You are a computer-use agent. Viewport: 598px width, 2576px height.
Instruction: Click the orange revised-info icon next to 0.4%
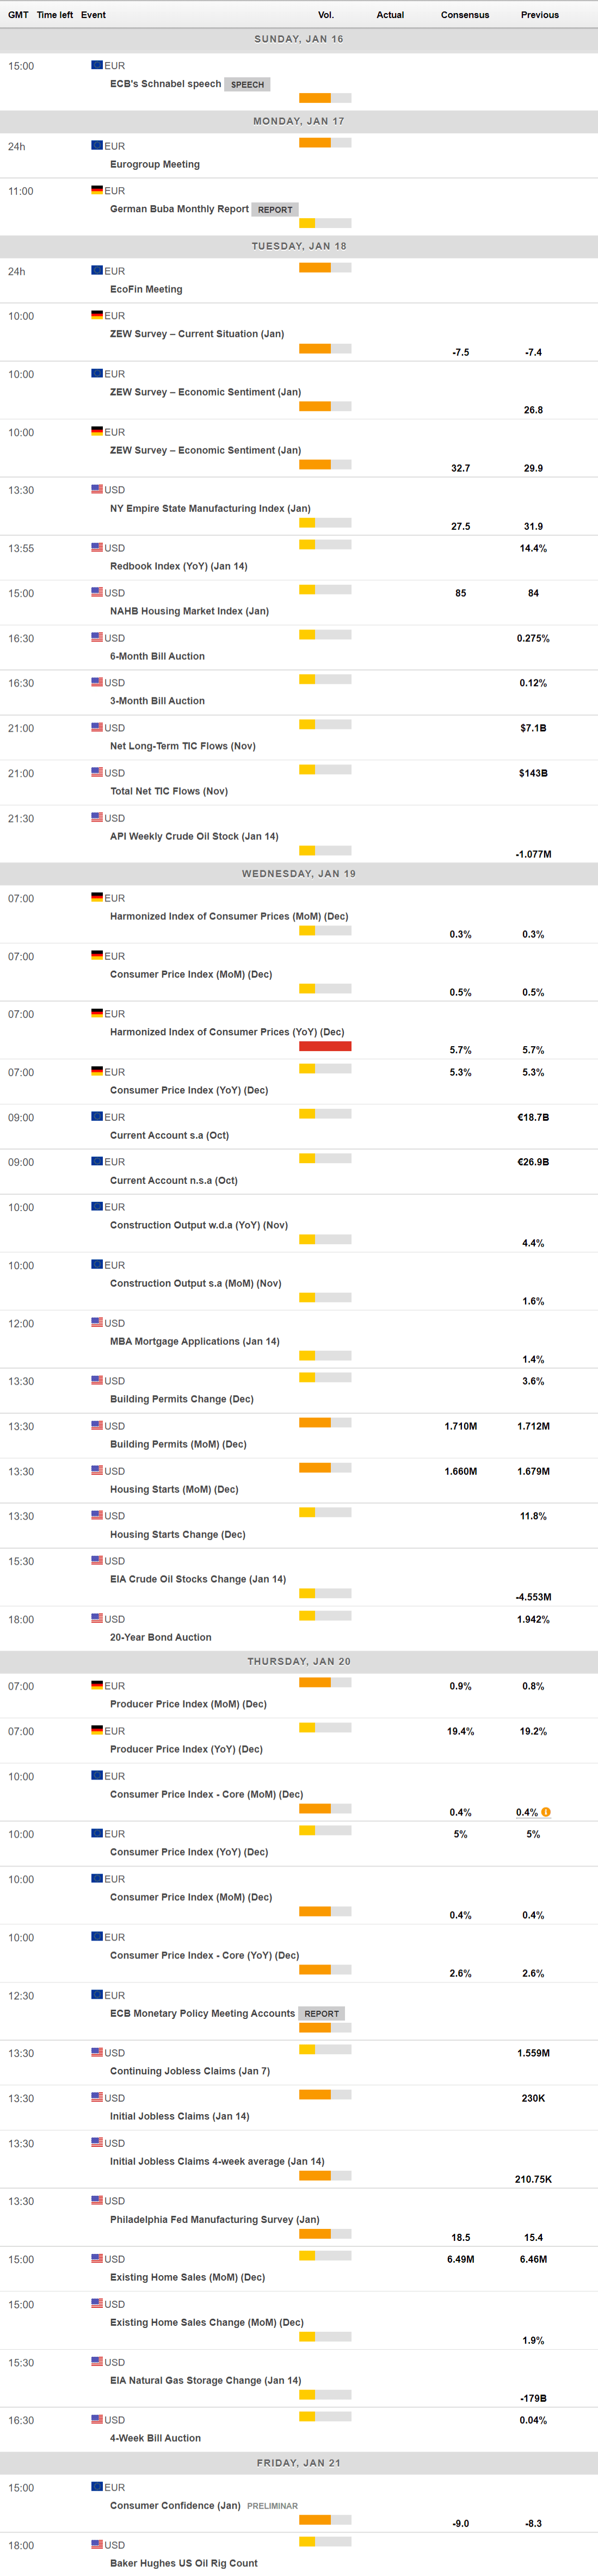[546, 1811]
